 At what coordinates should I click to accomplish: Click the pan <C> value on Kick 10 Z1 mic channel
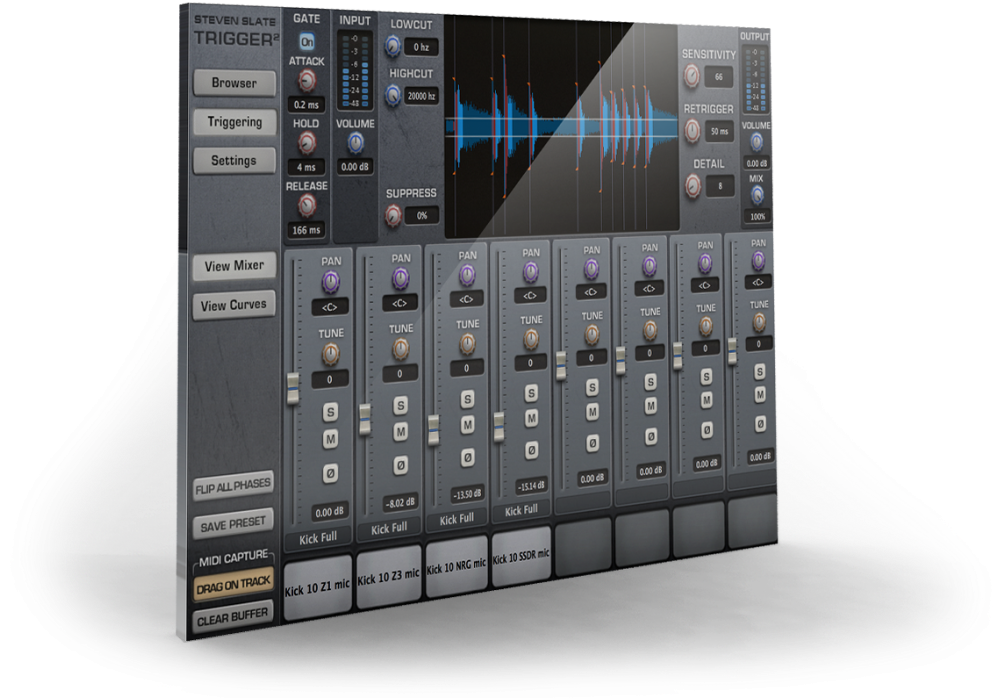point(330,307)
